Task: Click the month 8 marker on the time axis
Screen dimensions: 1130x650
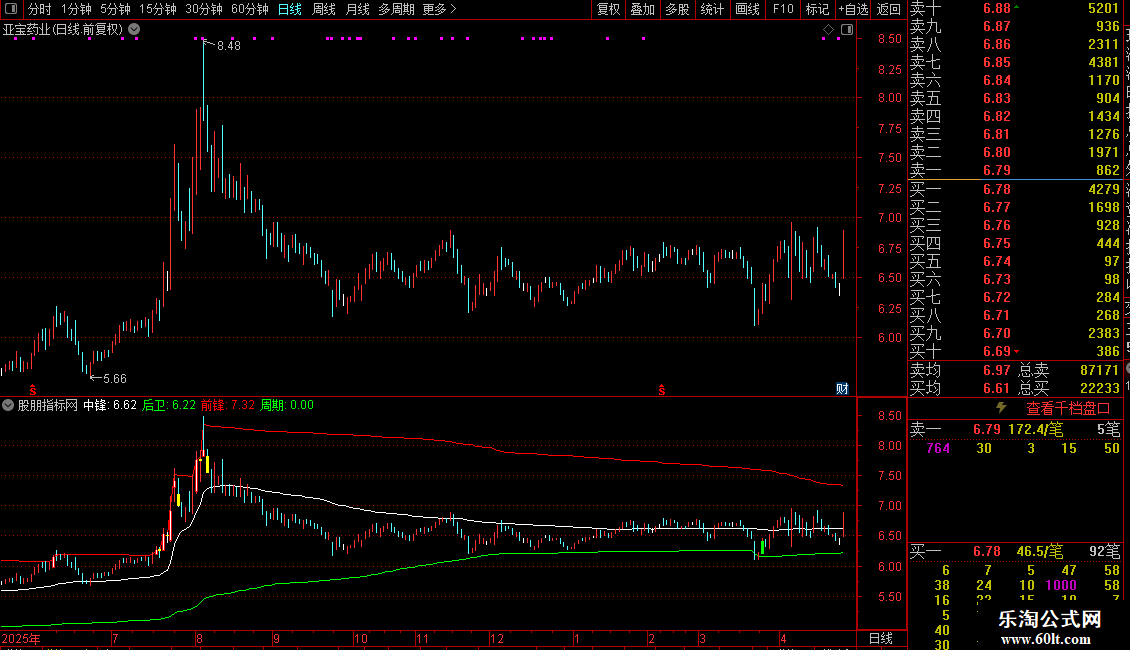Action: 199,638
